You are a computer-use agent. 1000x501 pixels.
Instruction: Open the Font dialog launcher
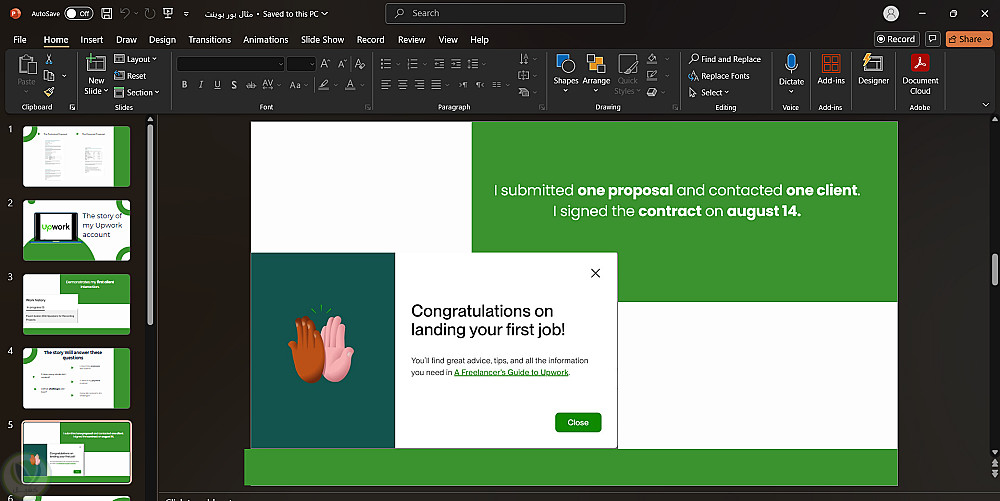tap(368, 107)
